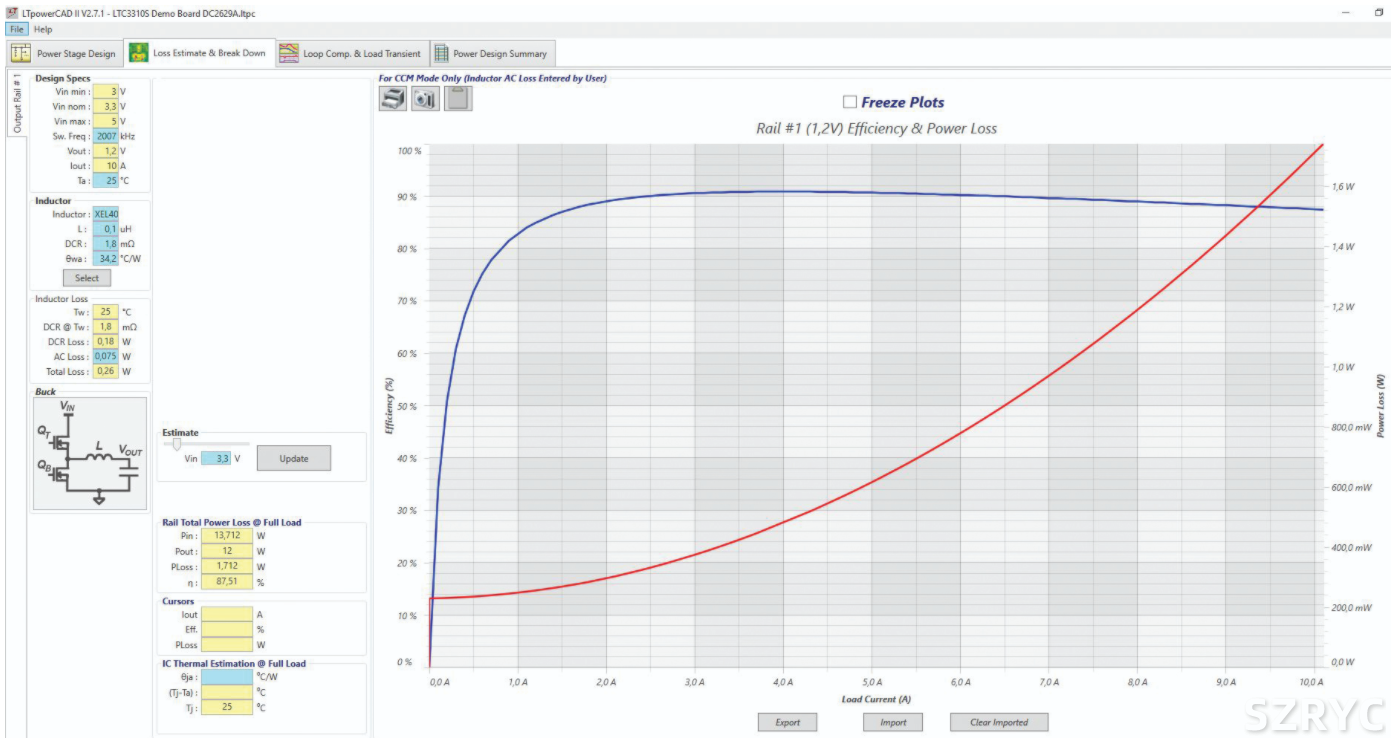Click the Update button beside Vin
The width and height of the screenshot is (1391, 742).
tap(294, 459)
